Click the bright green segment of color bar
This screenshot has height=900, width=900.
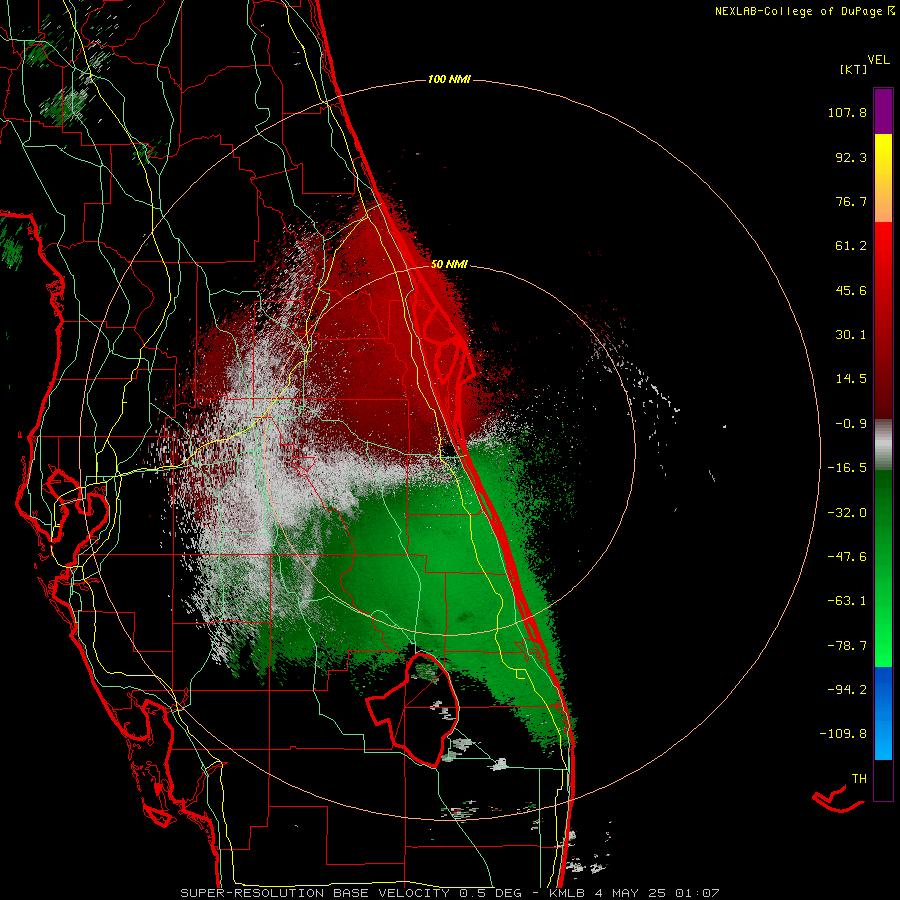pos(883,568)
